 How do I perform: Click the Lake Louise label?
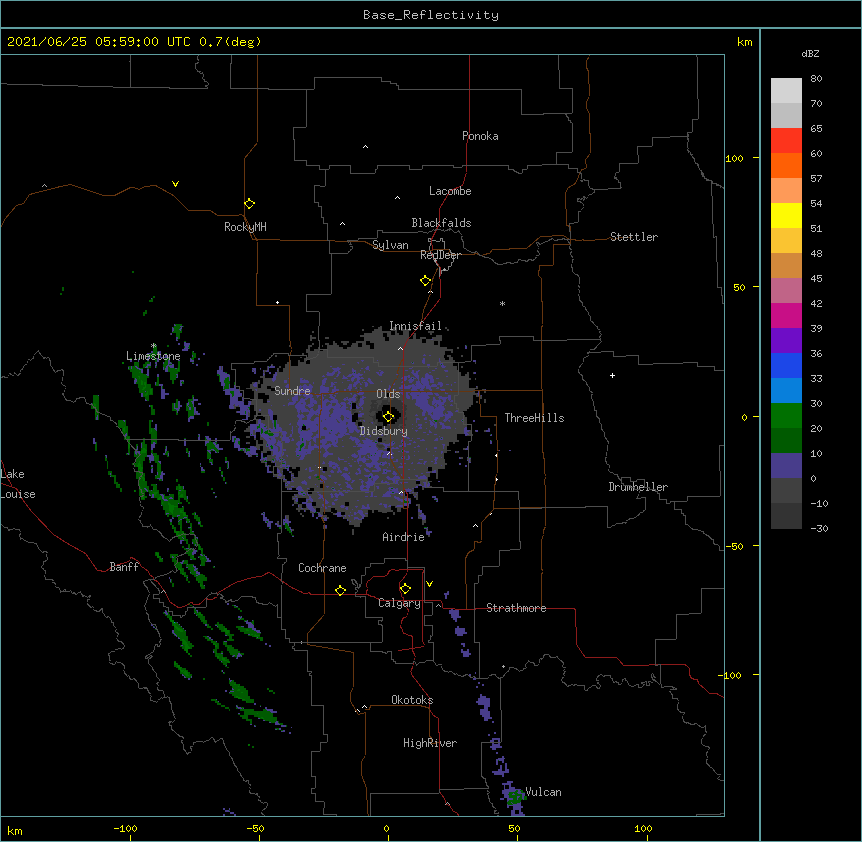tap(18, 484)
